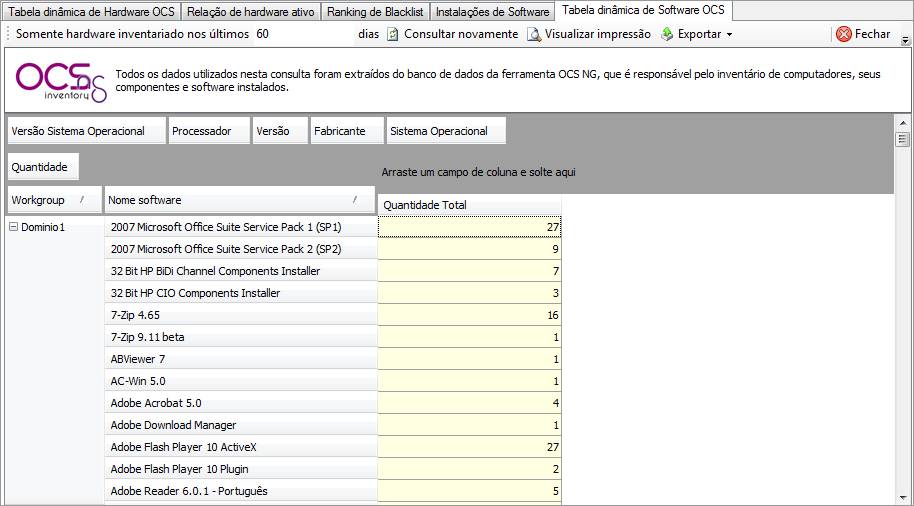Viewport: 914px width, 506px height.
Task: Select row 2007 Microsoft Office Suite Service Pack 1 (SP1)
Action: tap(241, 227)
